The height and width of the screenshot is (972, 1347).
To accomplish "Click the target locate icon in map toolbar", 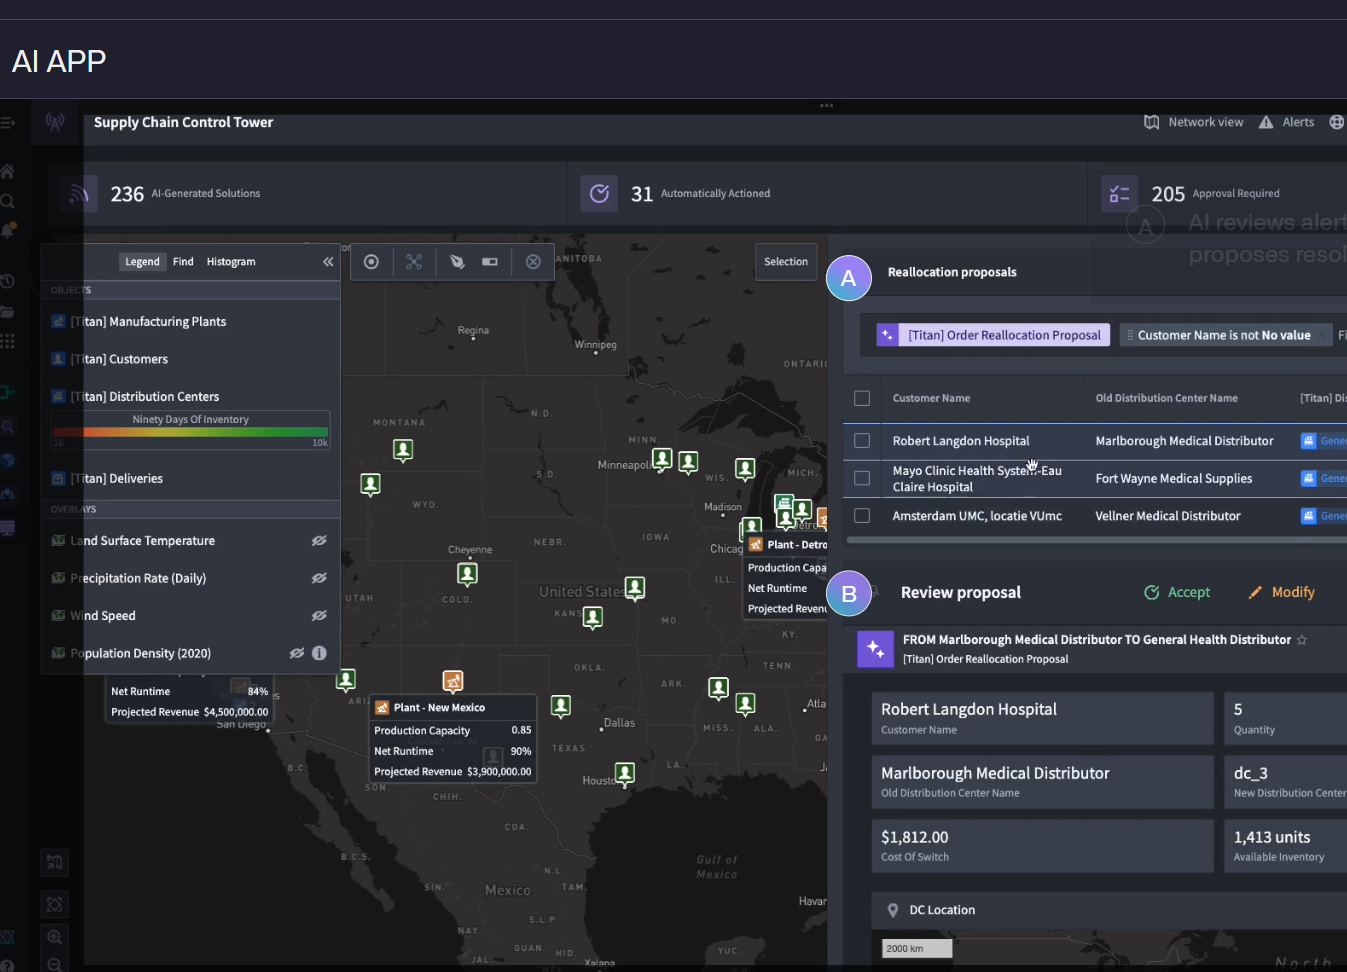I will coord(371,262).
